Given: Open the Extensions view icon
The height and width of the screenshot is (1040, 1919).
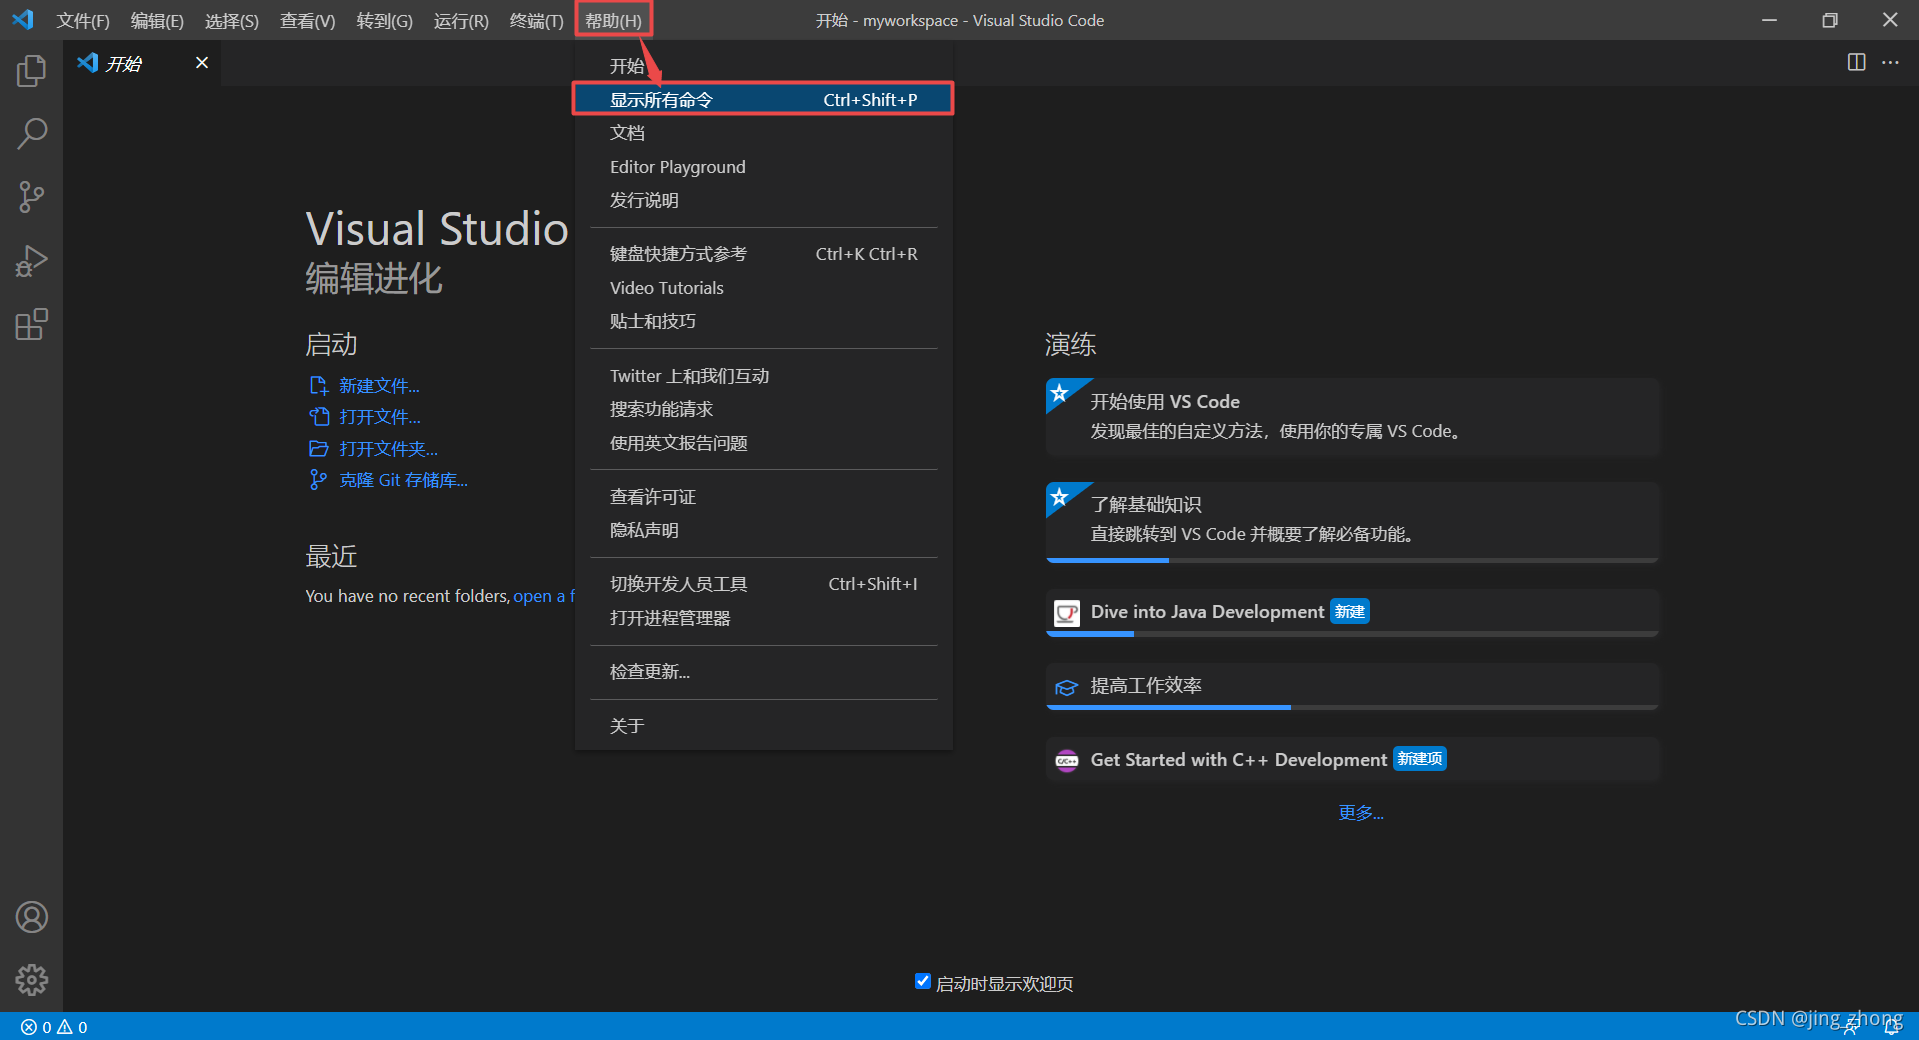Looking at the screenshot, I should click(x=31, y=324).
